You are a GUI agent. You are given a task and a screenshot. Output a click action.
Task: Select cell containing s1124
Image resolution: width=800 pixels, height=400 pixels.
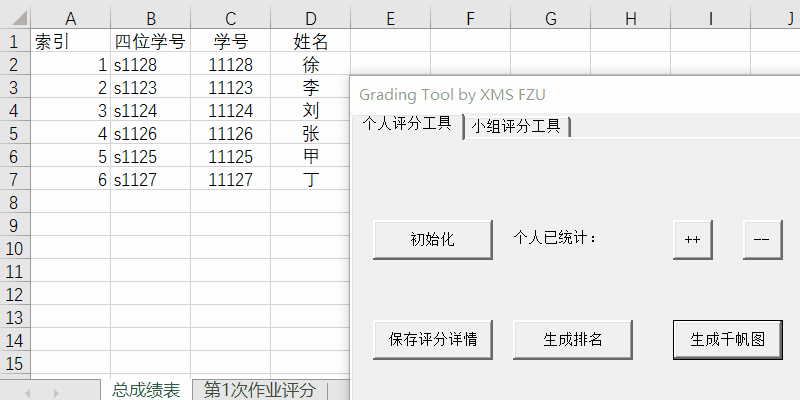coord(151,110)
